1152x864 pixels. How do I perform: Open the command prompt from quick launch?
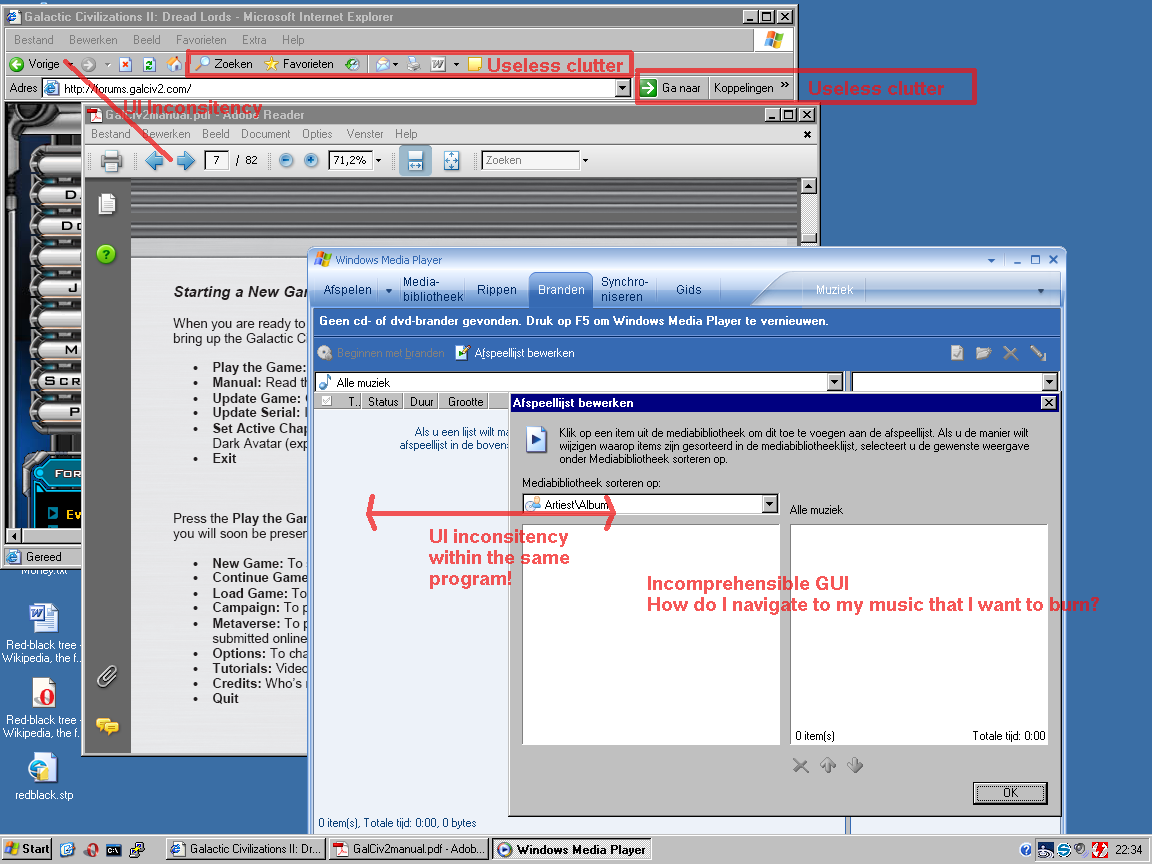[114, 850]
